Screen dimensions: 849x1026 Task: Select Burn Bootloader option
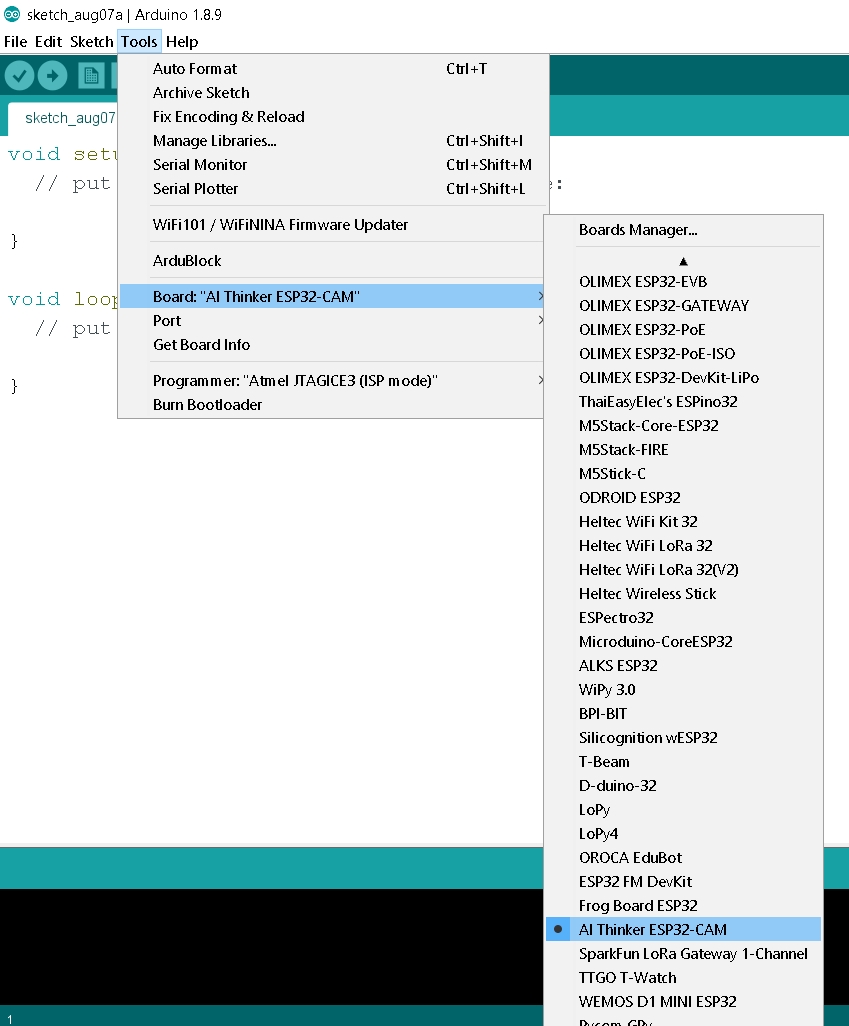pos(207,405)
